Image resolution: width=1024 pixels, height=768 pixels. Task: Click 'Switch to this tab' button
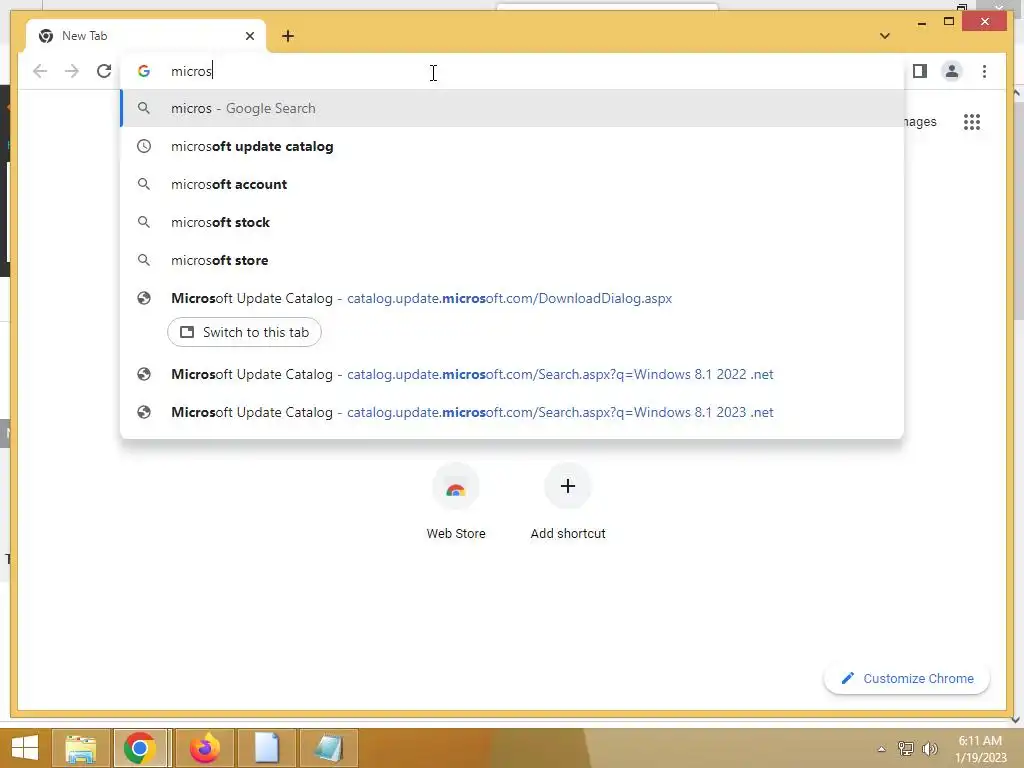pos(244,332)
